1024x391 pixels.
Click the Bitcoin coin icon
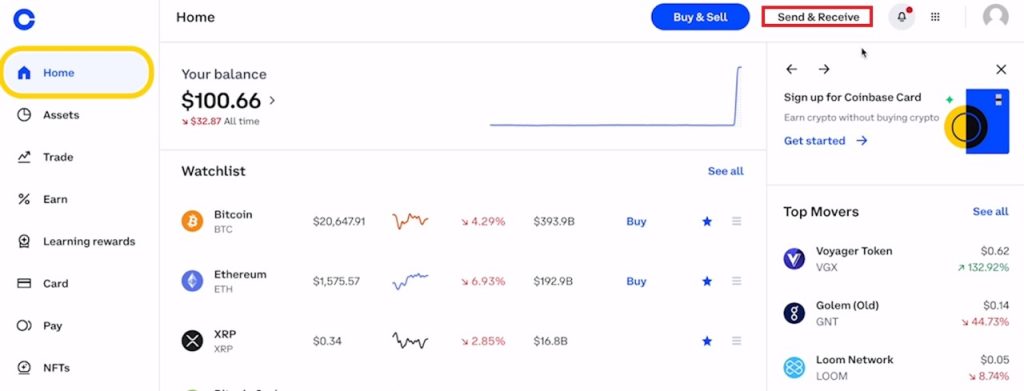[192, 221]
